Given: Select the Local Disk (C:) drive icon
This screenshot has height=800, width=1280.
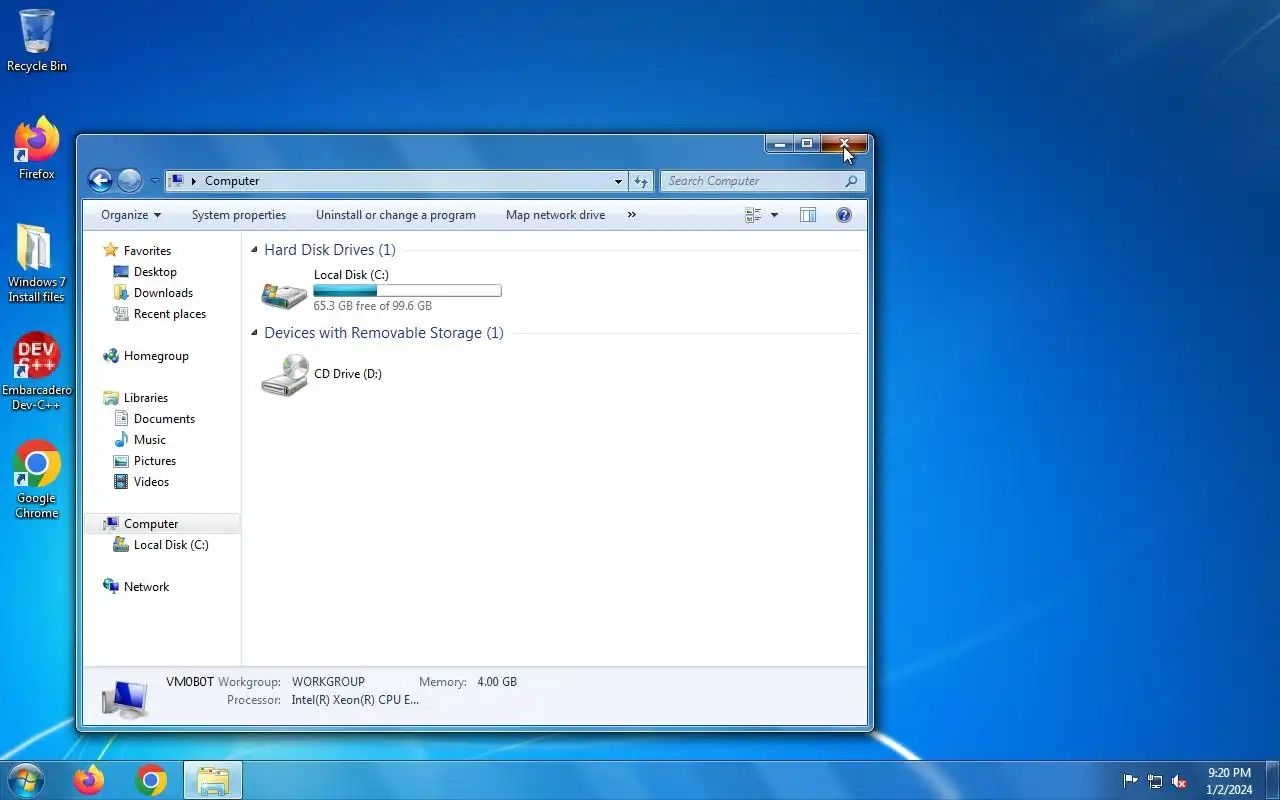Looking at the screenshot, I should 284,294.
